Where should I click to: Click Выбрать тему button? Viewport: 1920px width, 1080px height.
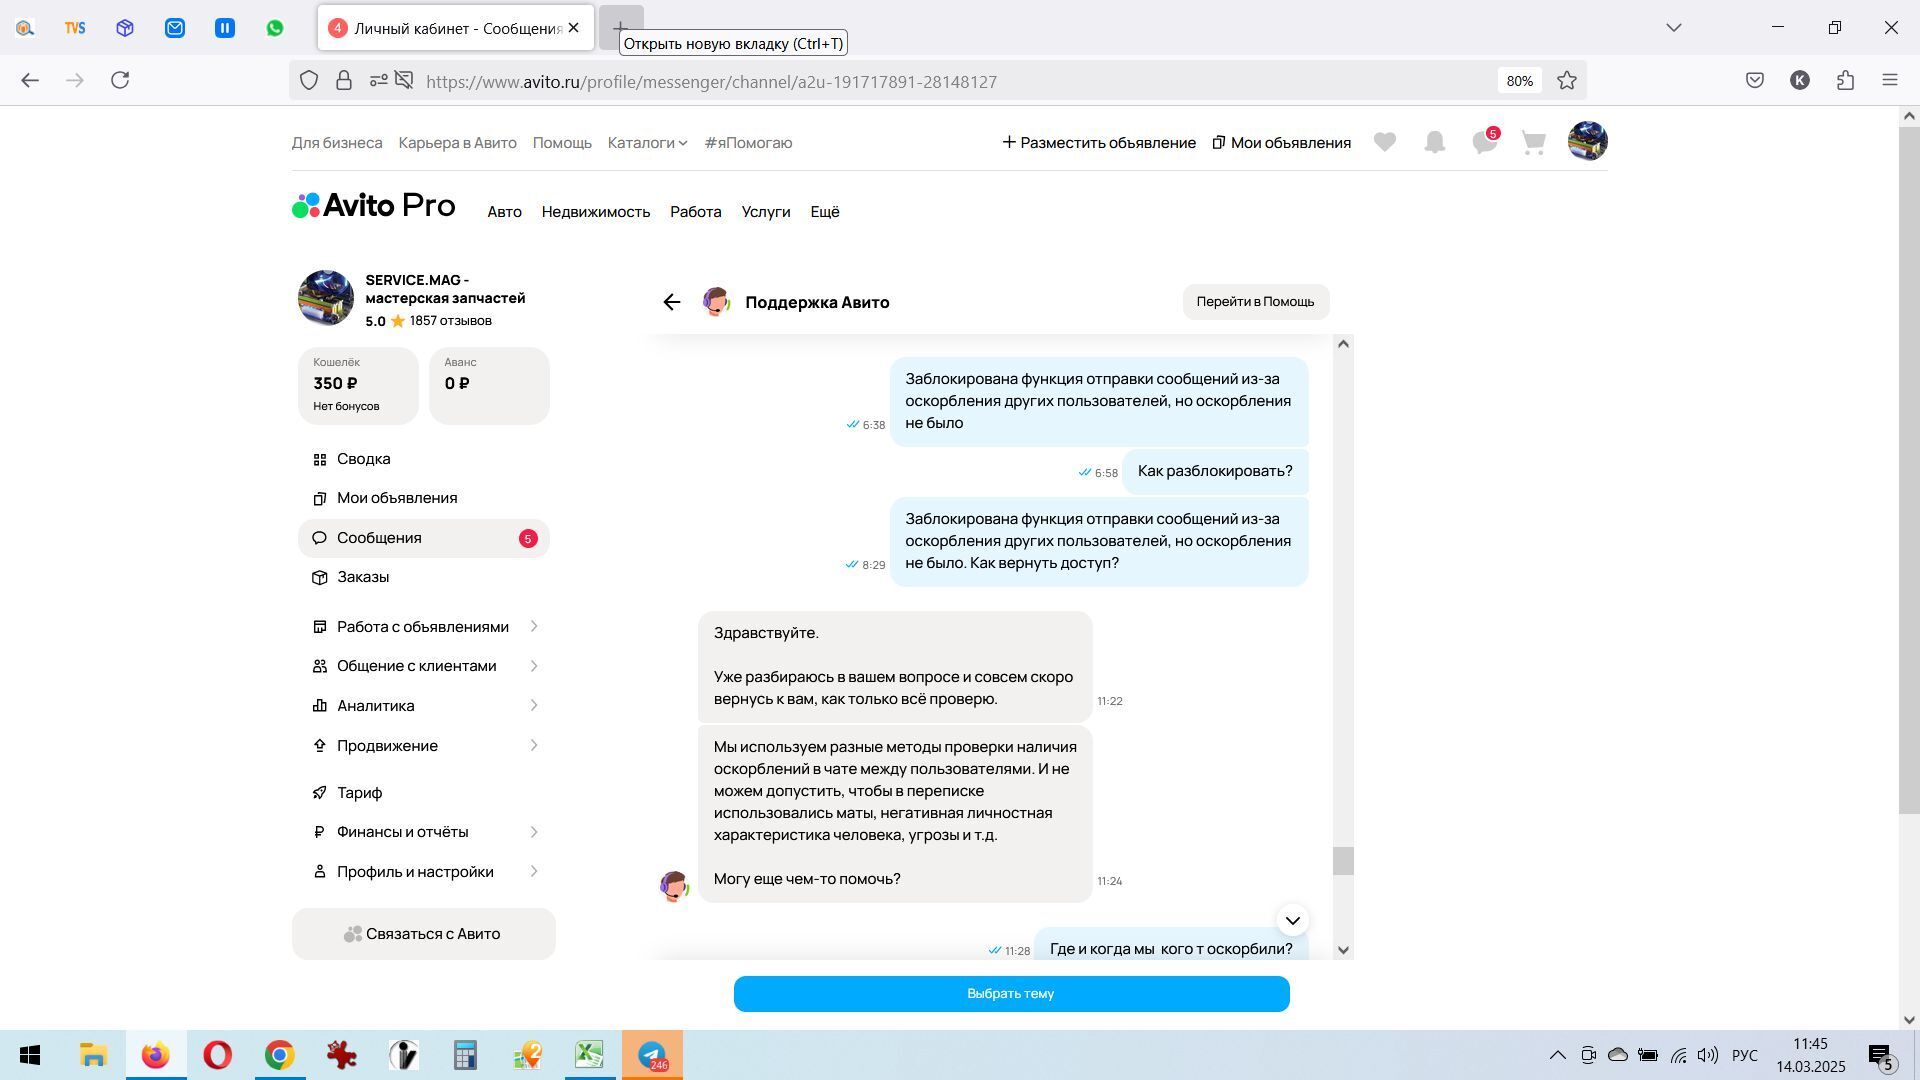click(x=1011, y=994)
